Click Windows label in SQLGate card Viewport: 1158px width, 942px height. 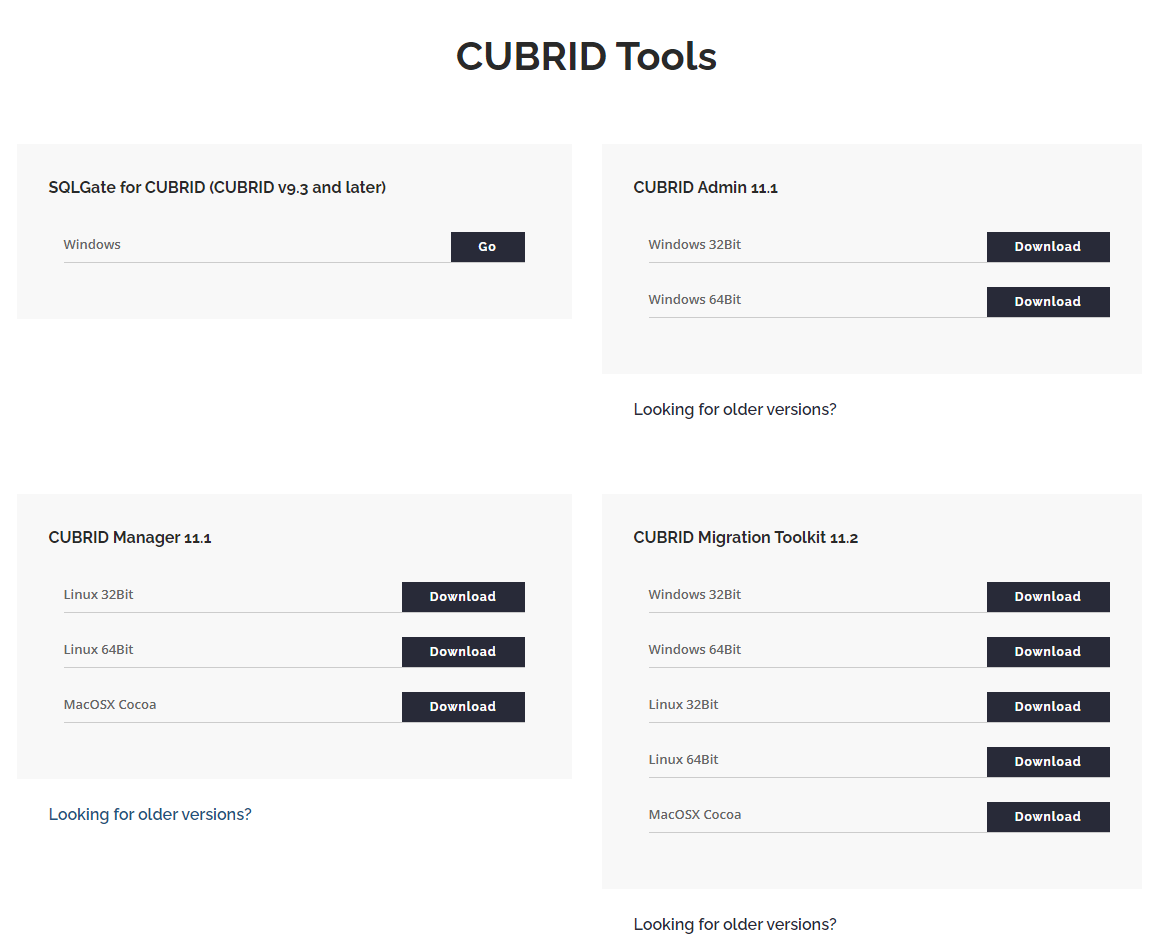click(x=92, y=244)
